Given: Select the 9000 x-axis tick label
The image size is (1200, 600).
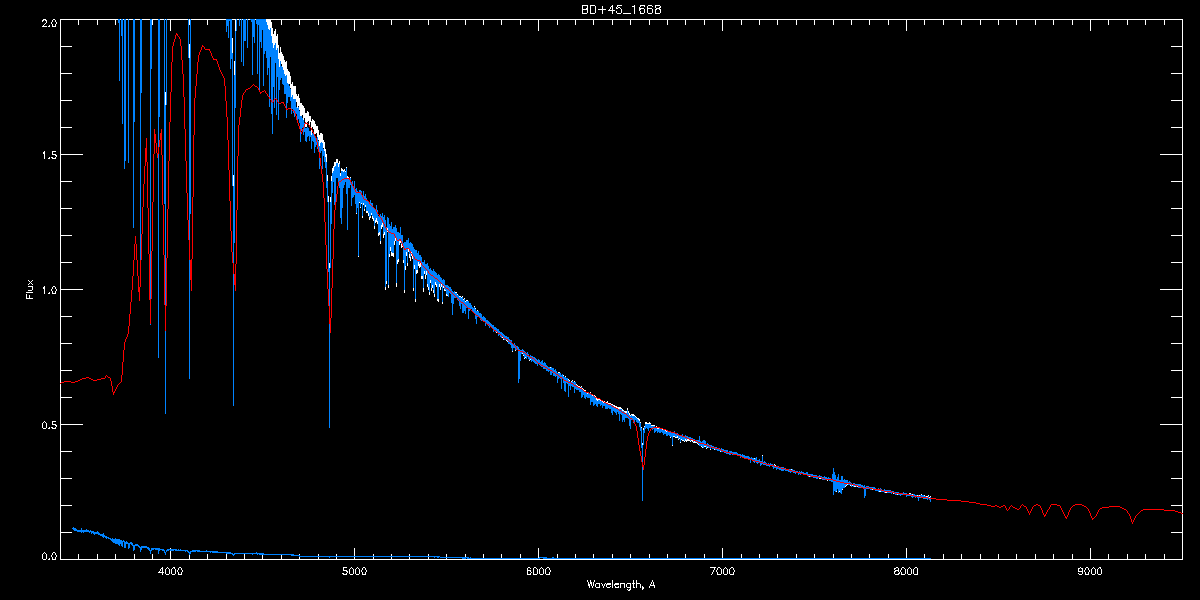Looking at the screenshot, I should (x=1090, y=572).
